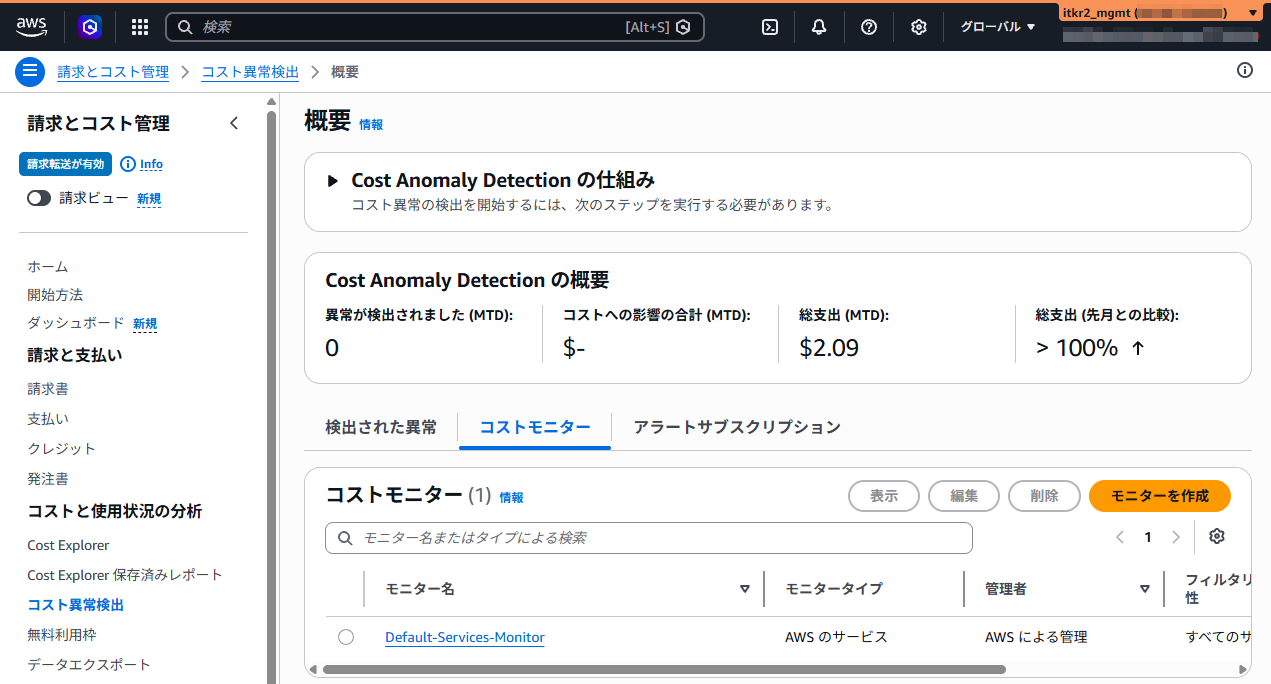Click 新規 link beside ダッシュボード
Image resolution: width=1271 pixels, height=684 pixels.
point(145,324)
